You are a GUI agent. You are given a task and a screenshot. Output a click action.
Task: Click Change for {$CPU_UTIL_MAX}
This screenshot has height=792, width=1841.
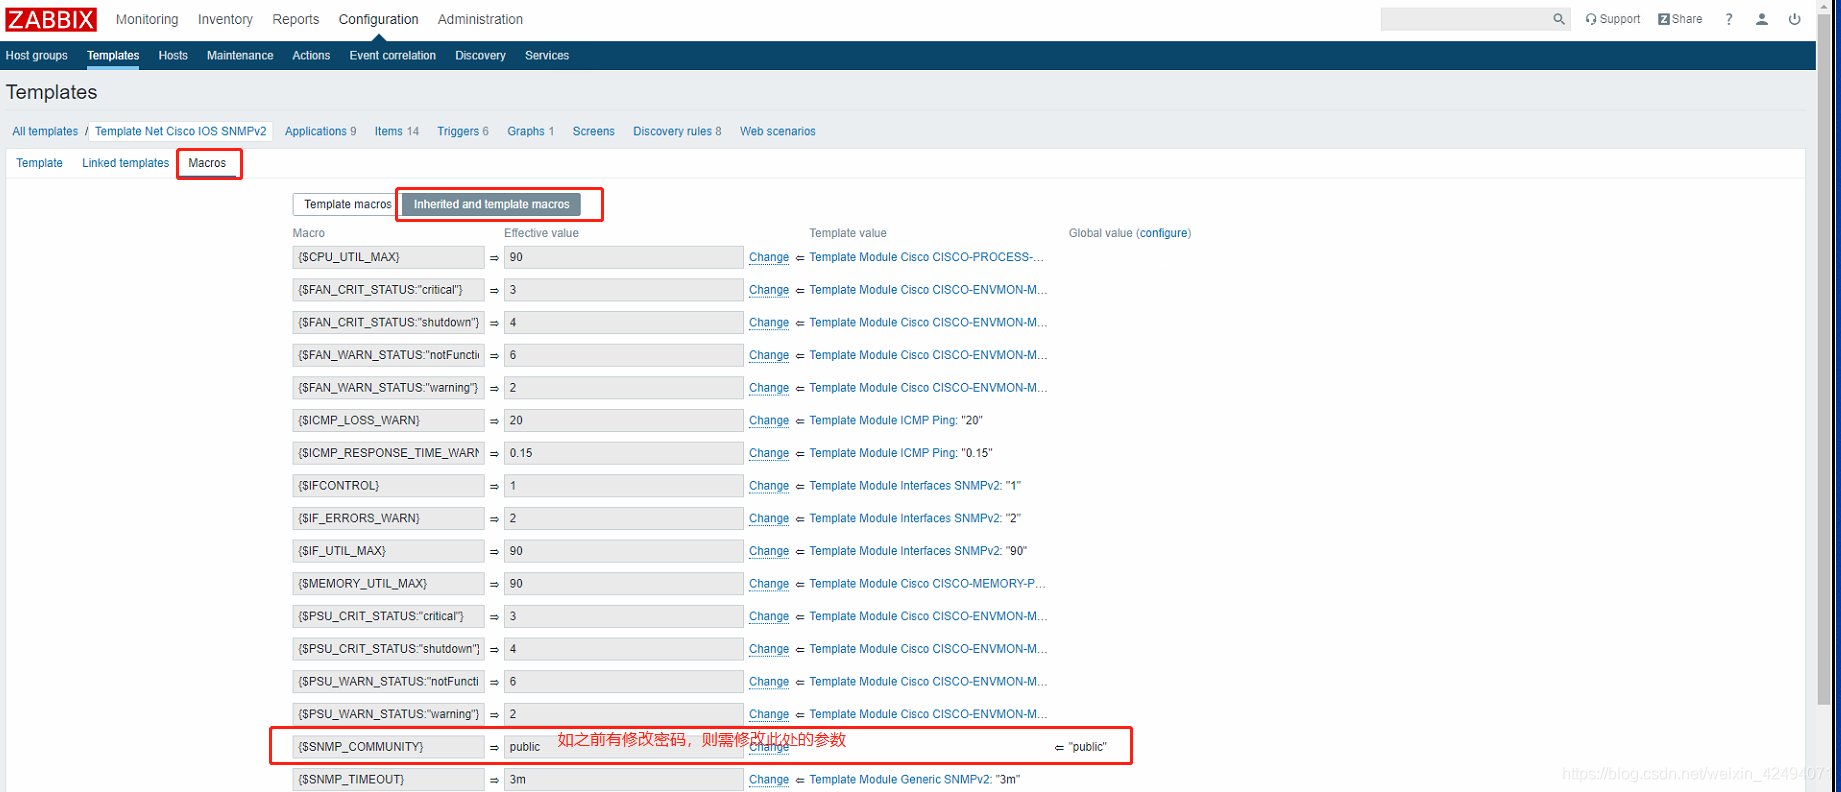[769, 257]
